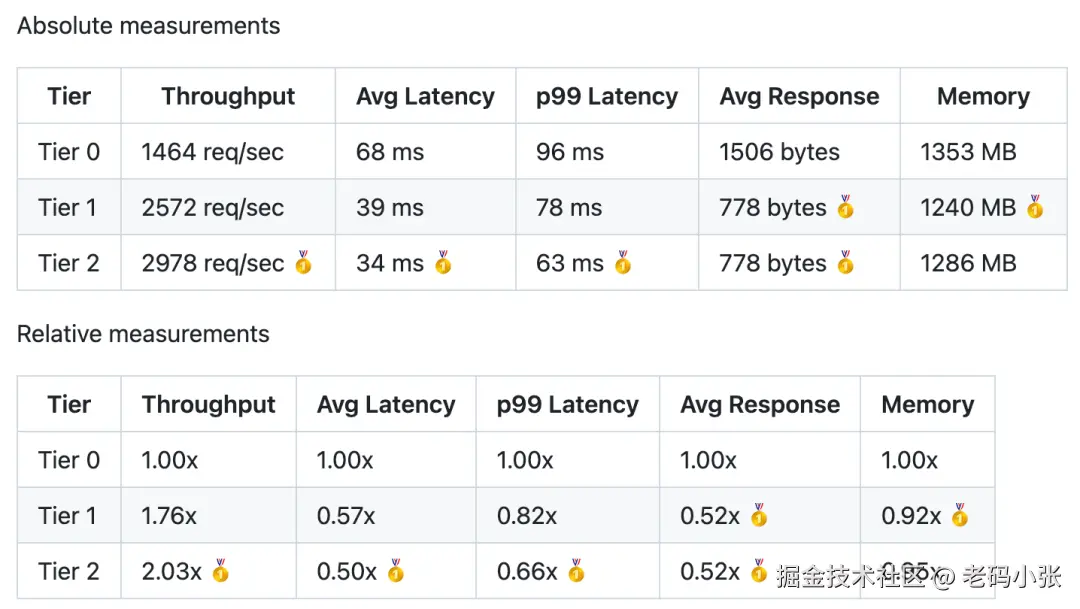Click the "Absolute measurements" heading
1080x609 pixels.
149,26
